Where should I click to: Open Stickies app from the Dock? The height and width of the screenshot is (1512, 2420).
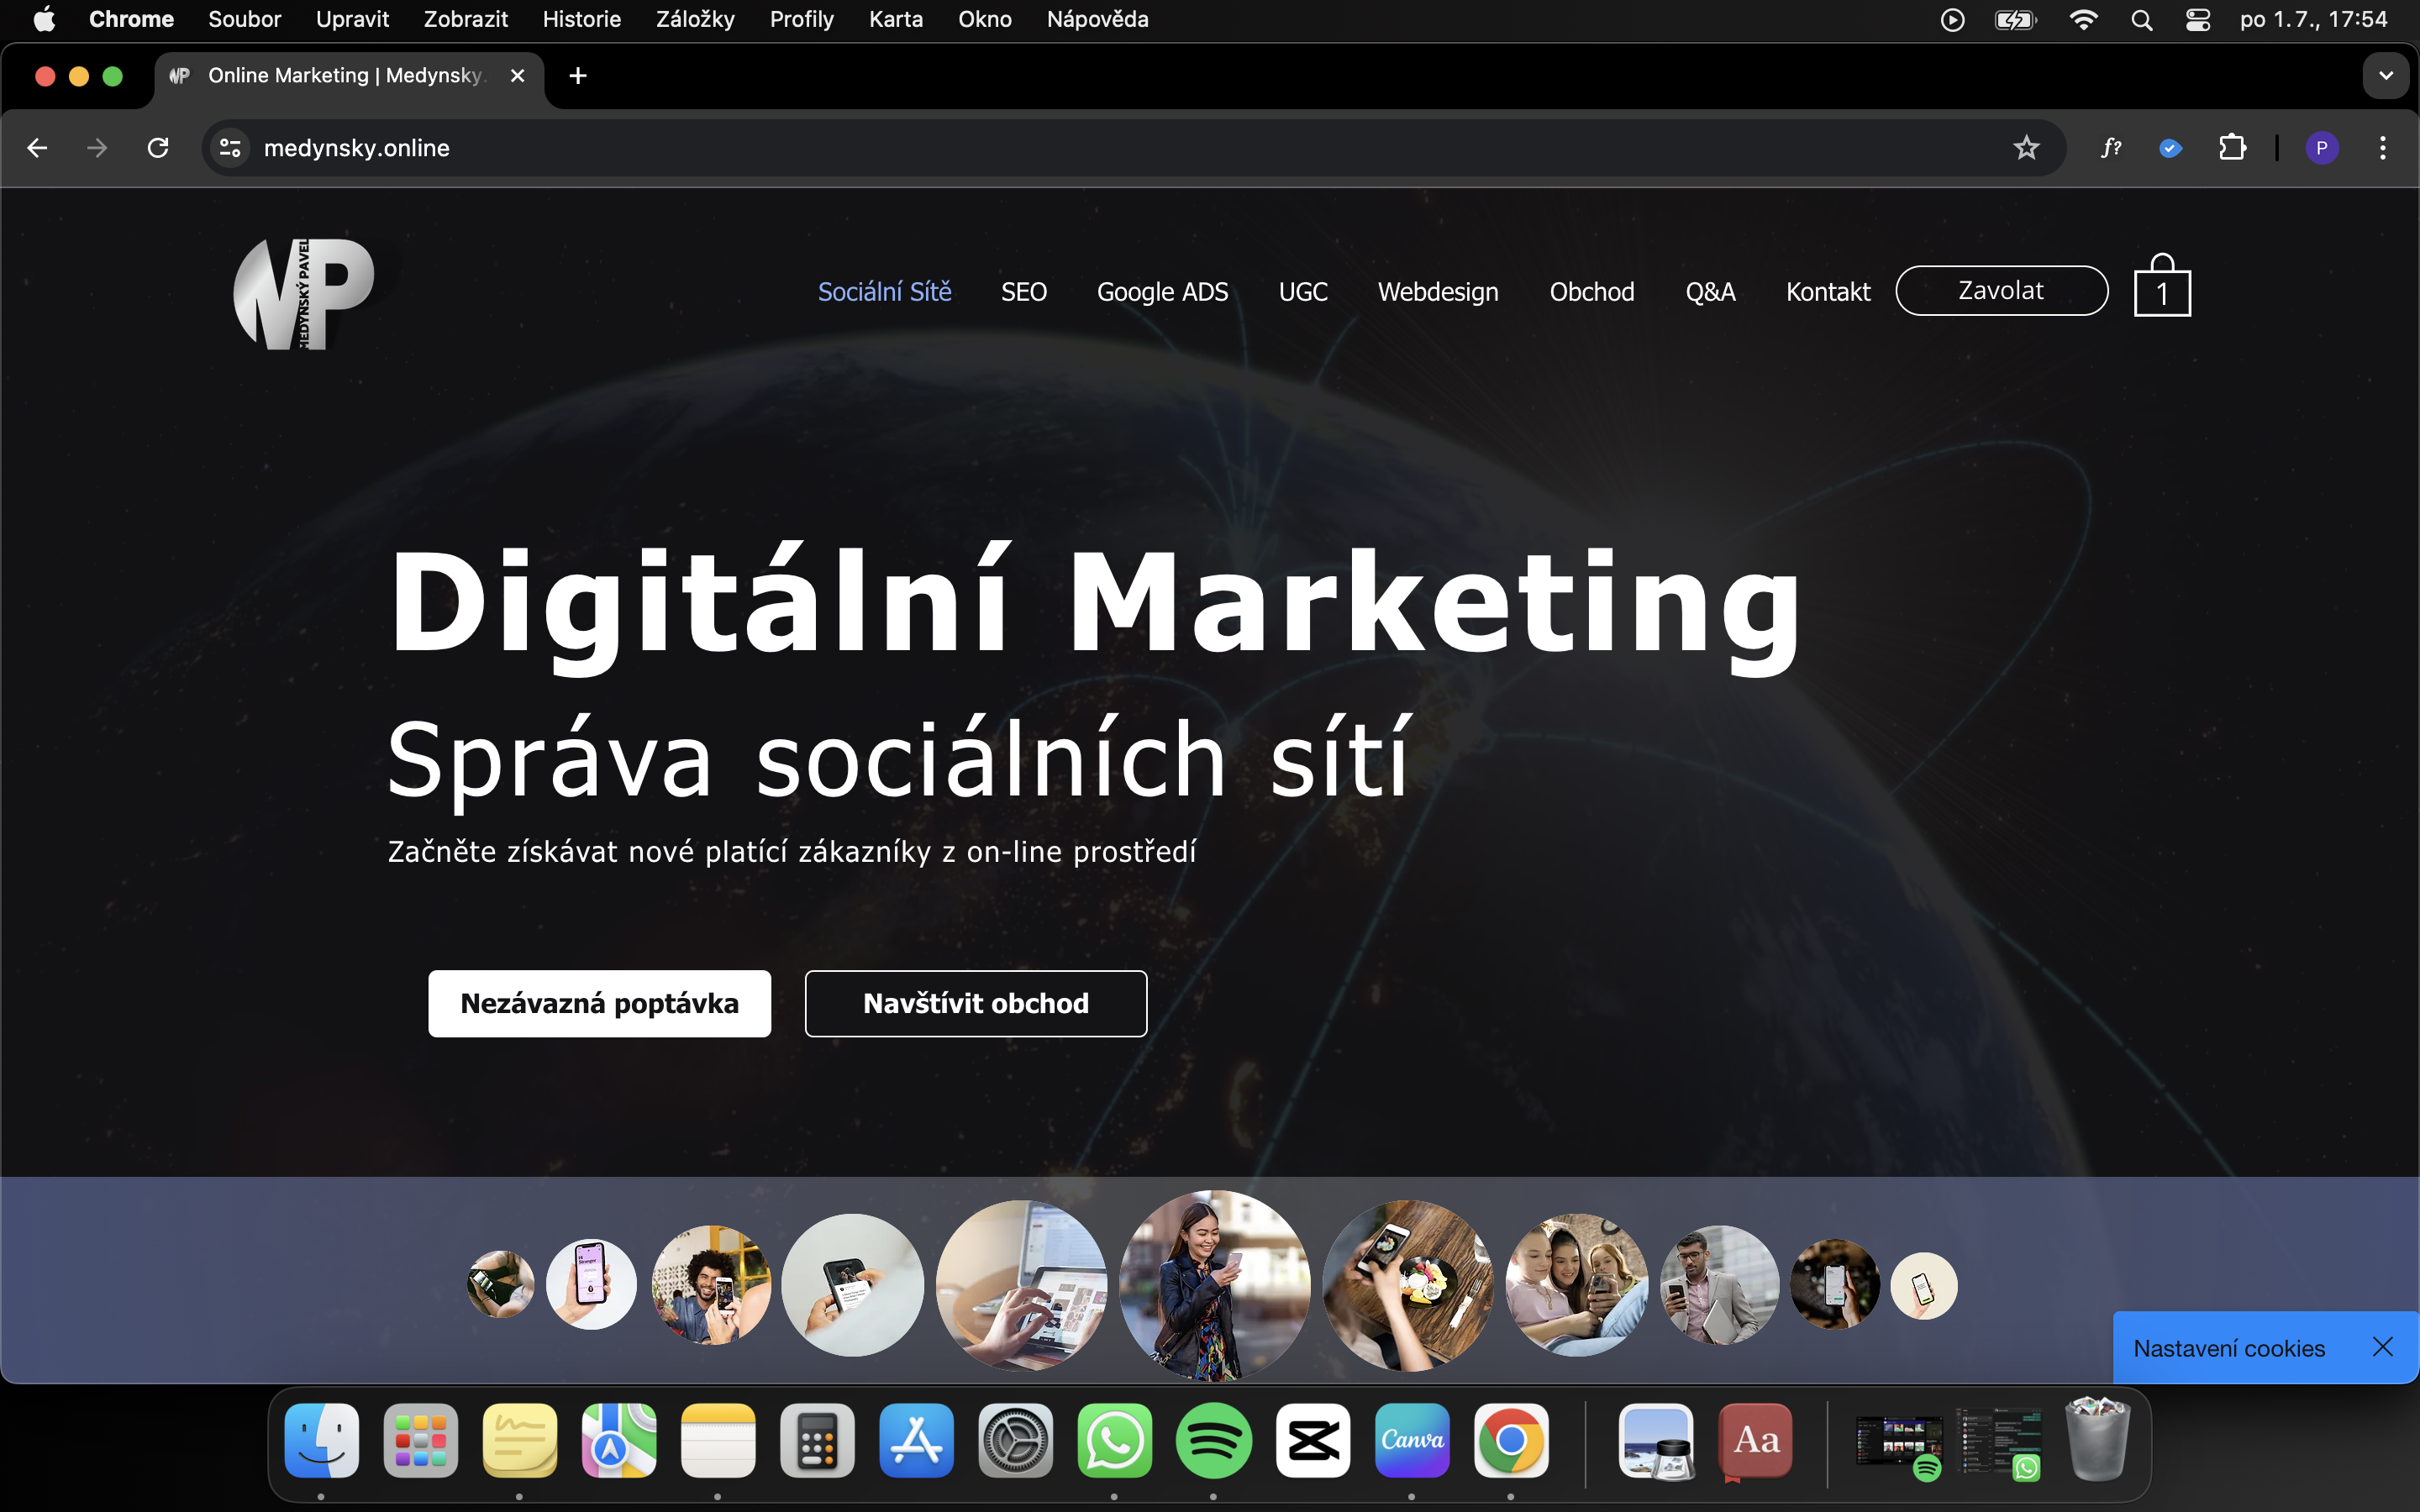pyautogui.click(x=519, y=1441)
